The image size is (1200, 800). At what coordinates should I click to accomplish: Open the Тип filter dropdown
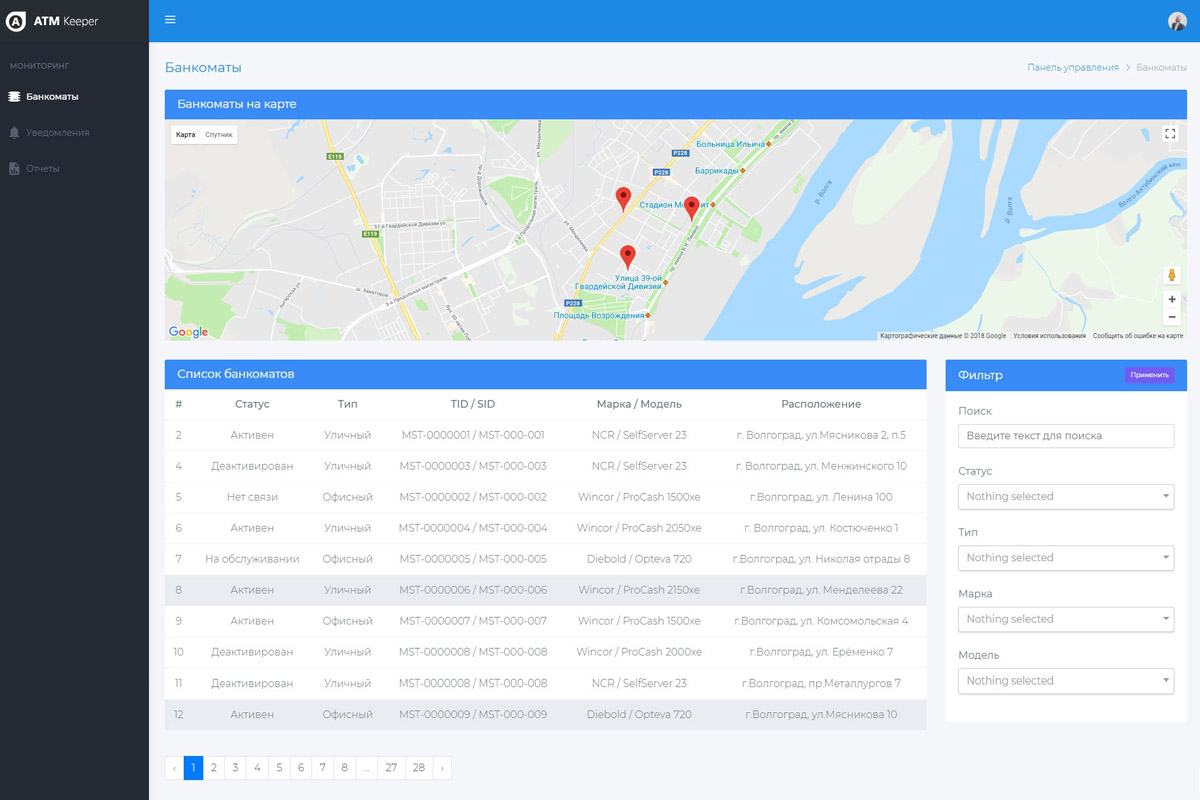[x=1066, y=558]
